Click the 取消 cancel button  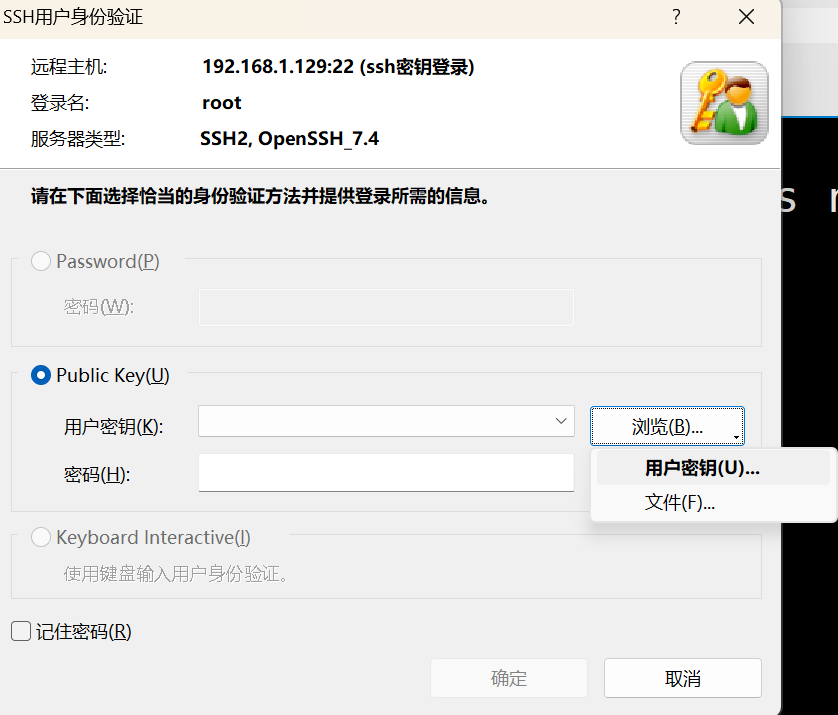click(682, 678)
